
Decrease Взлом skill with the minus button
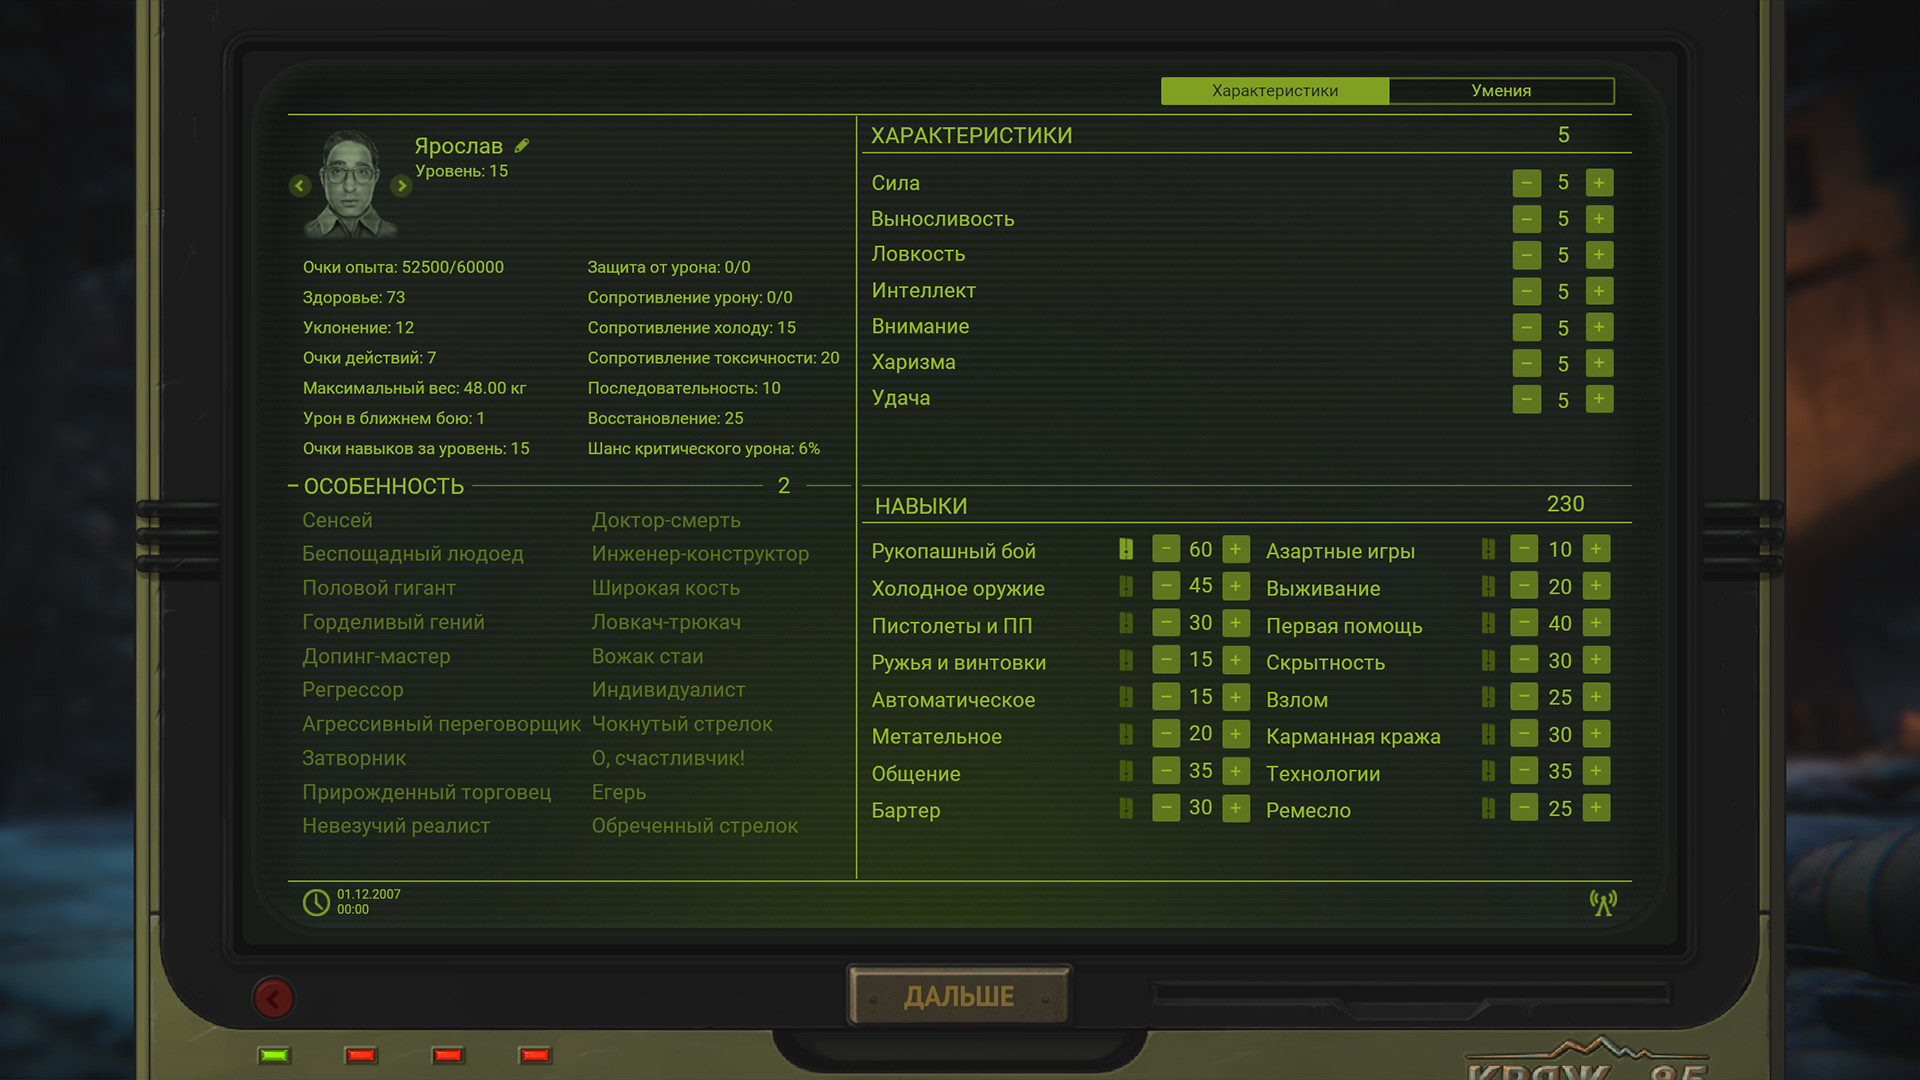(x=1523, y=697)
